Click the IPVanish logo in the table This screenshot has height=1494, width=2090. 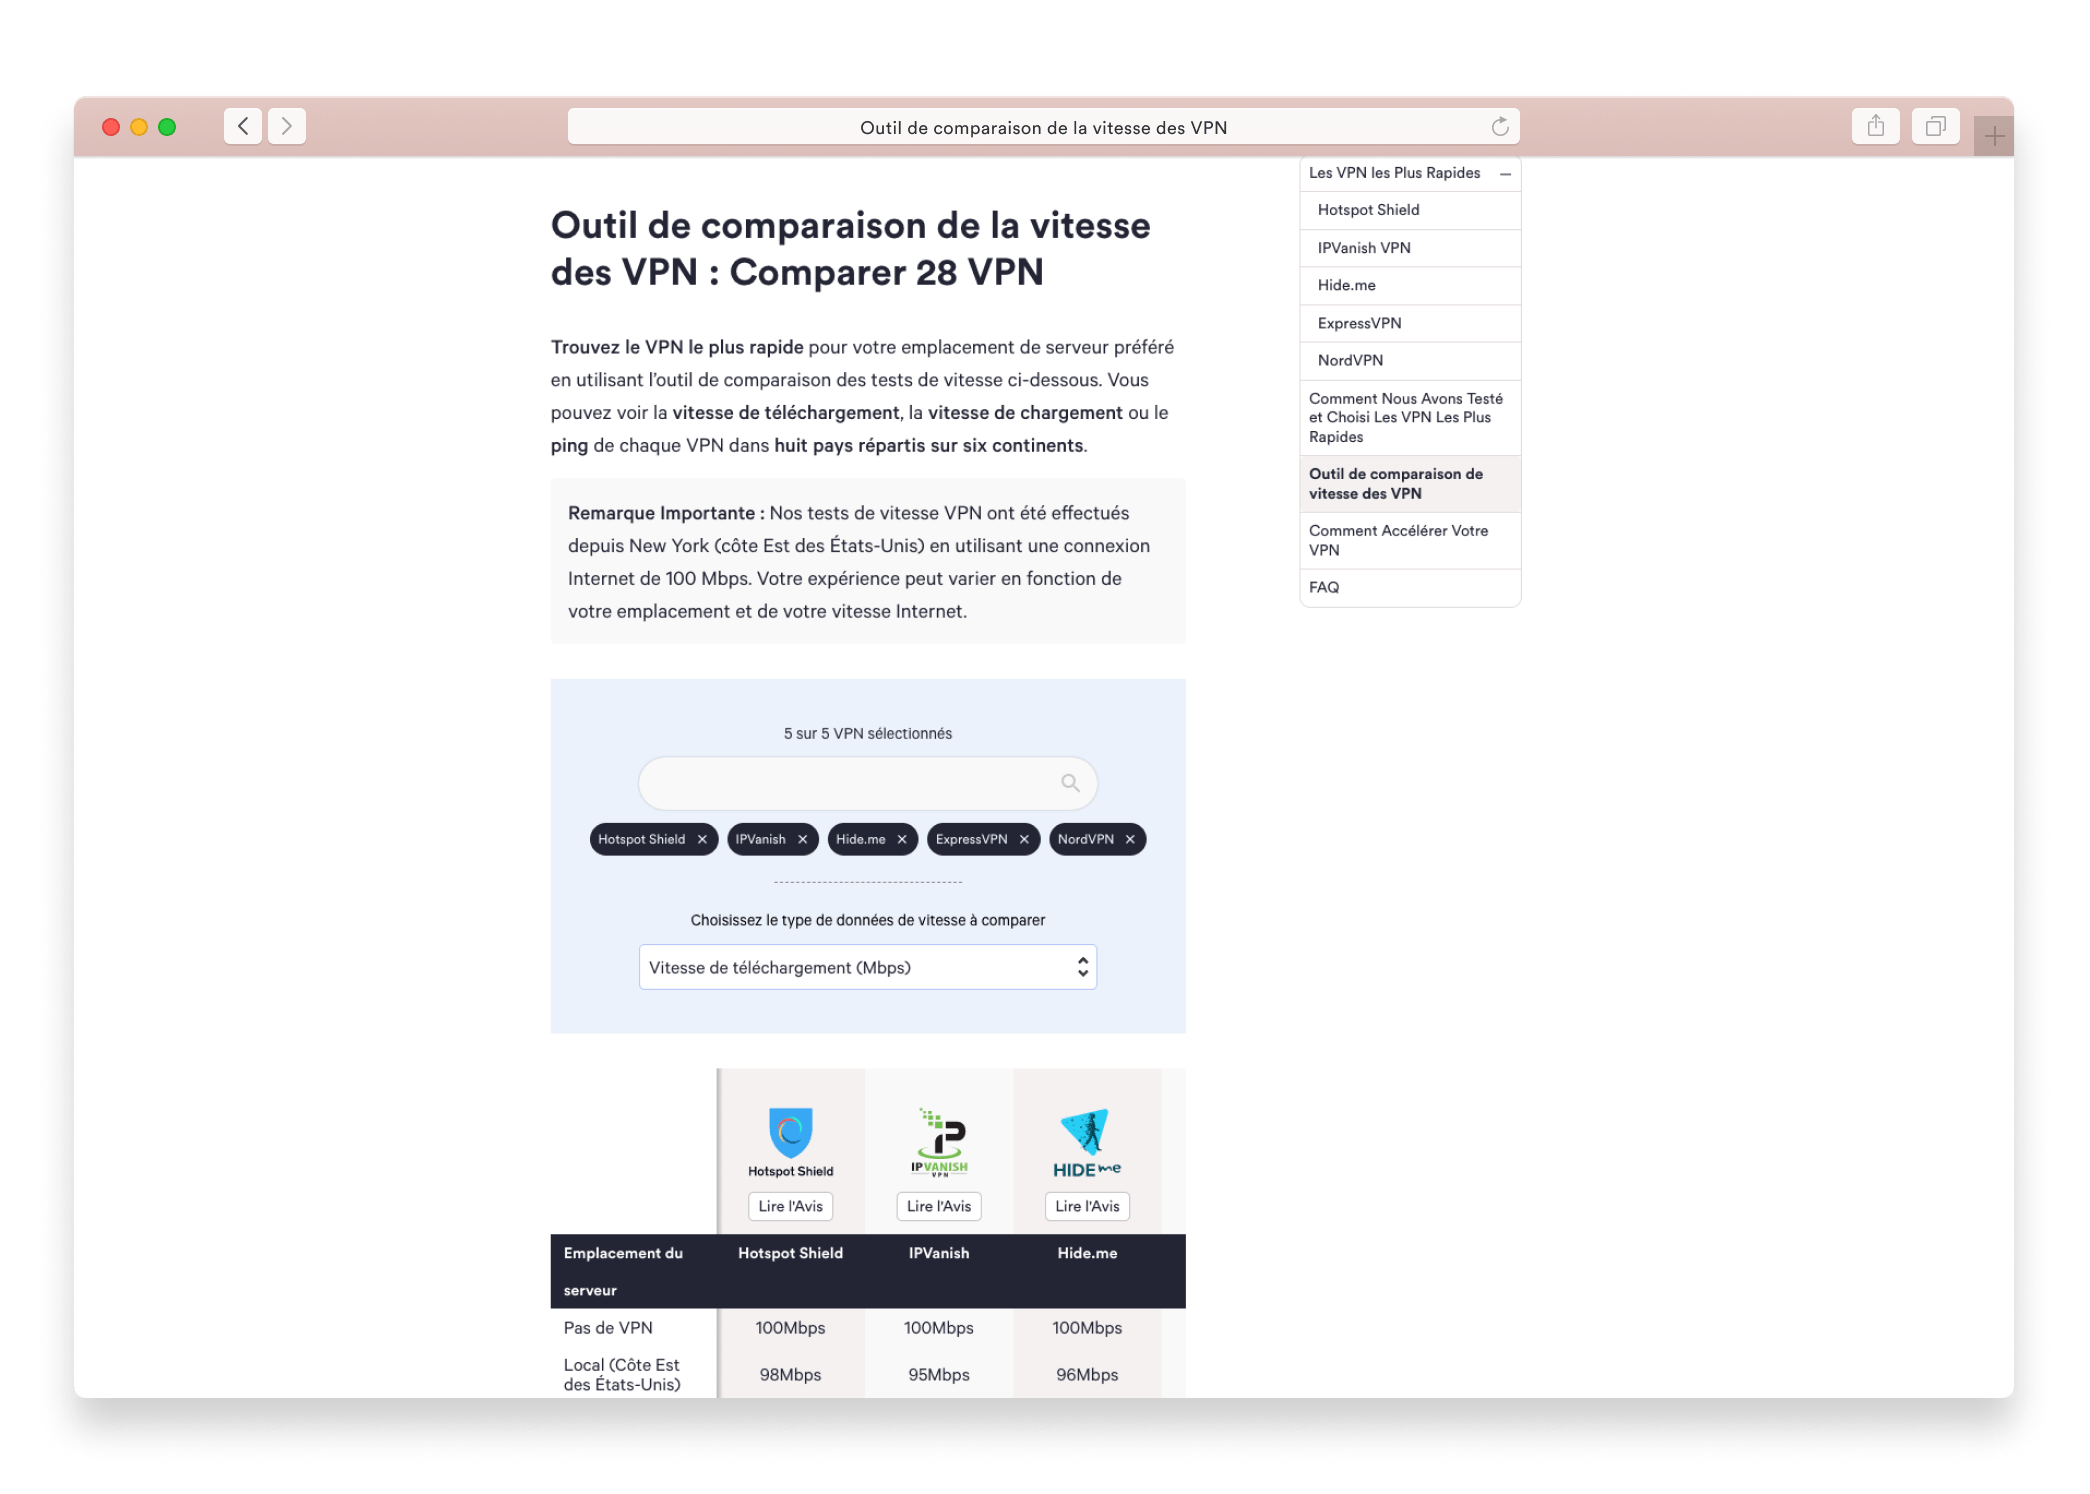click(x=939, y=1142)
